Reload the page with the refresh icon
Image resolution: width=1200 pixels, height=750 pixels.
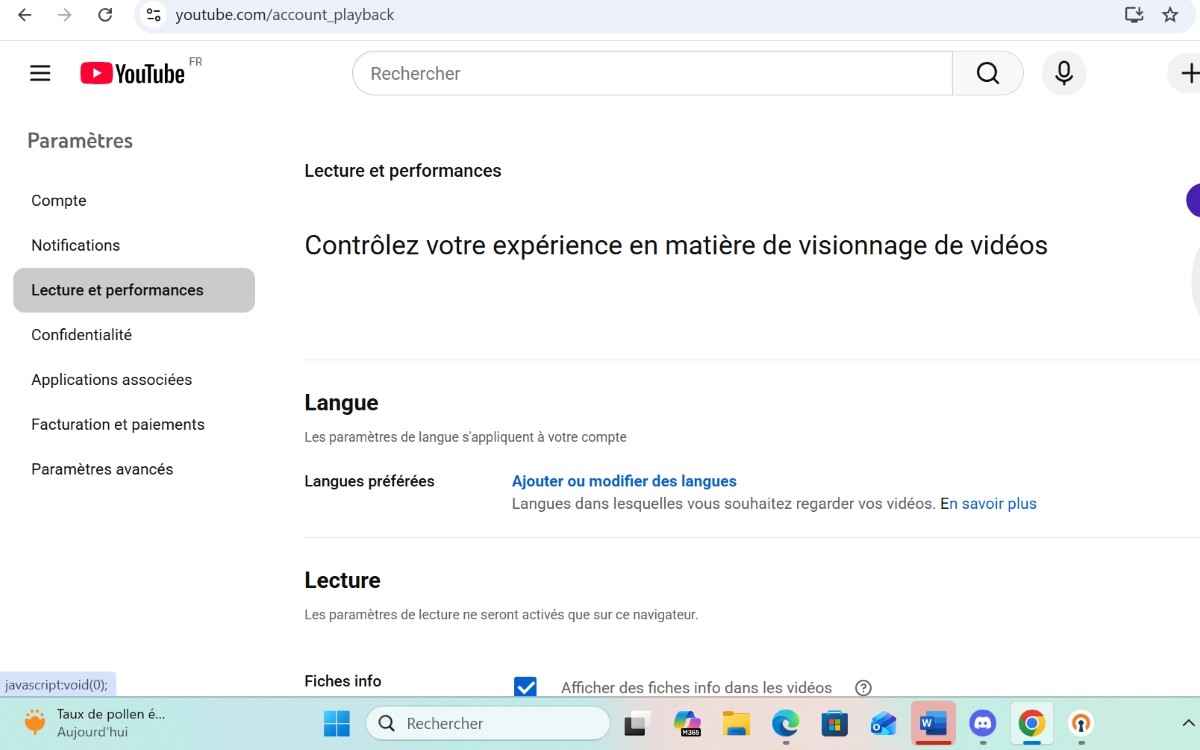click(107, 15)
